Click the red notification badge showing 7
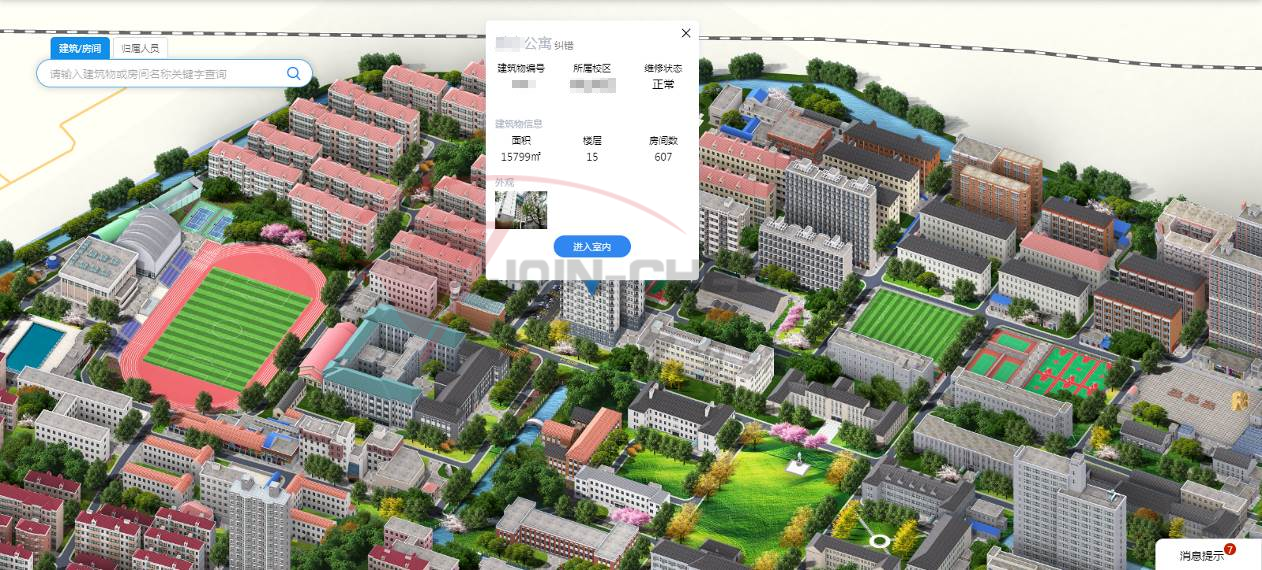1262x570 pixels. tap(1230, 549)
